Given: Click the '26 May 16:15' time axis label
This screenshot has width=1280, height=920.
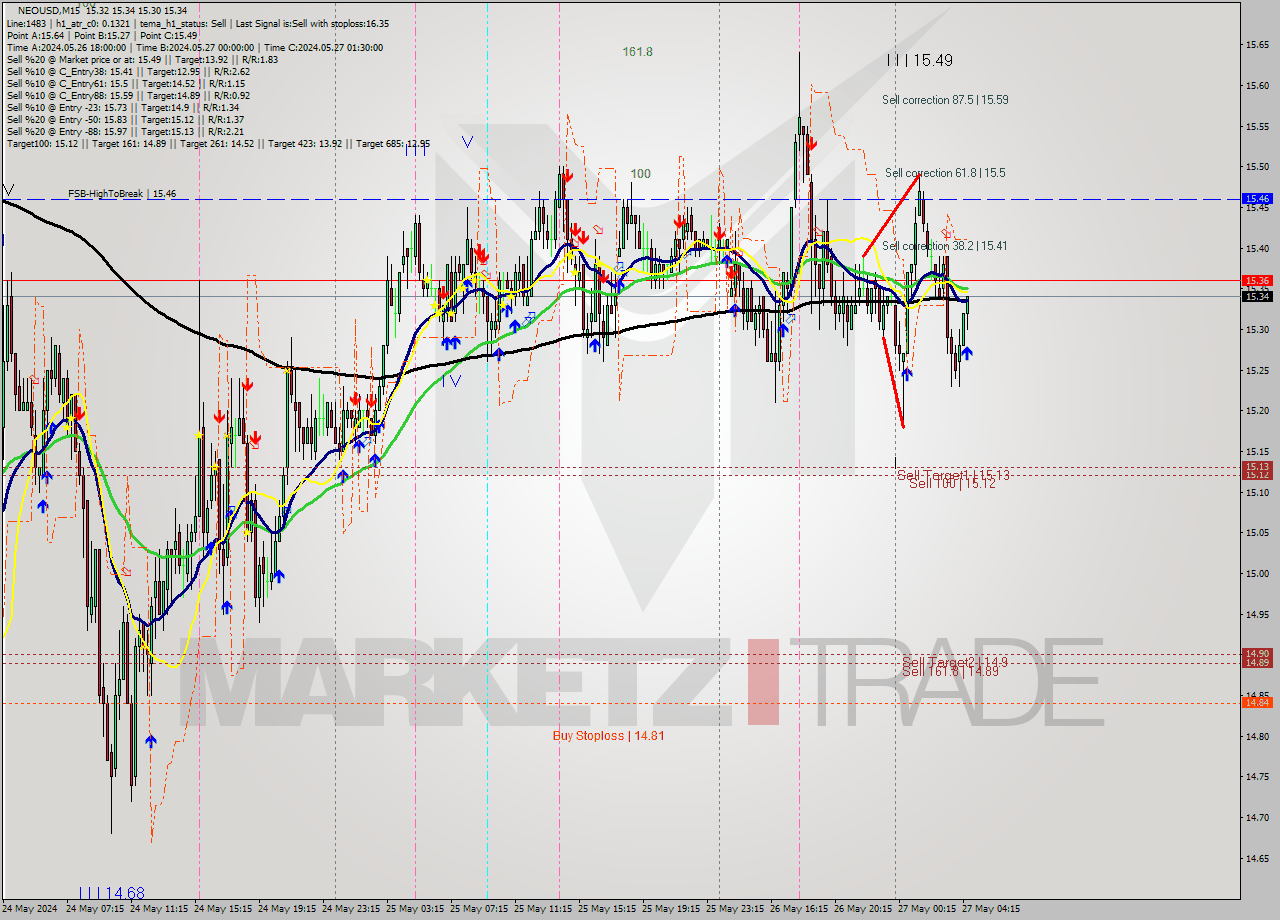Looking at the screenshot, I should [799, 909].
